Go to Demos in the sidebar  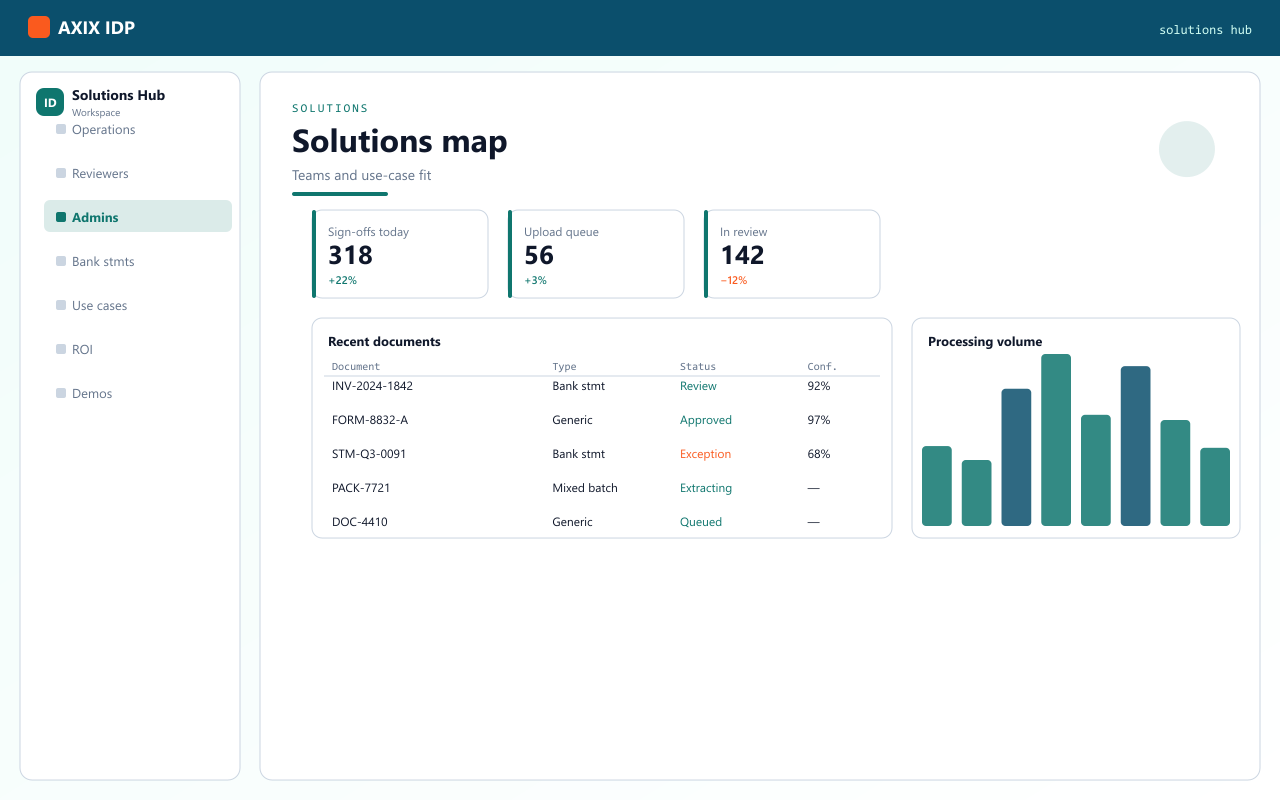click(138, 393)
